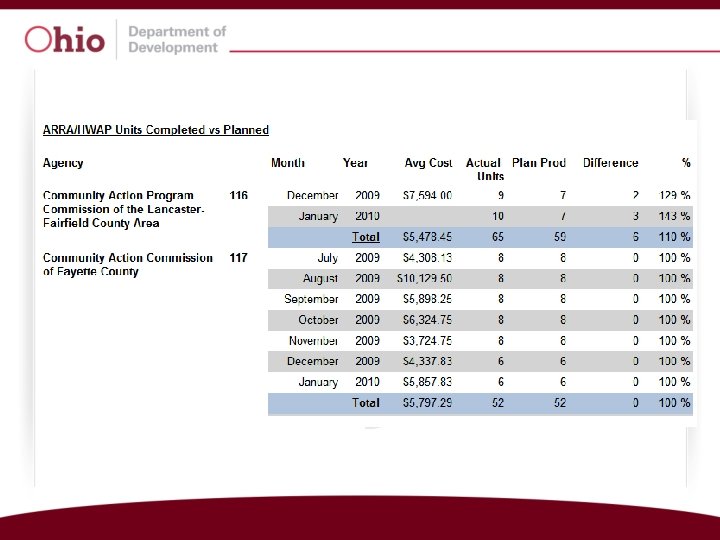Click the Actual Units column header

(x=485, y=169)
